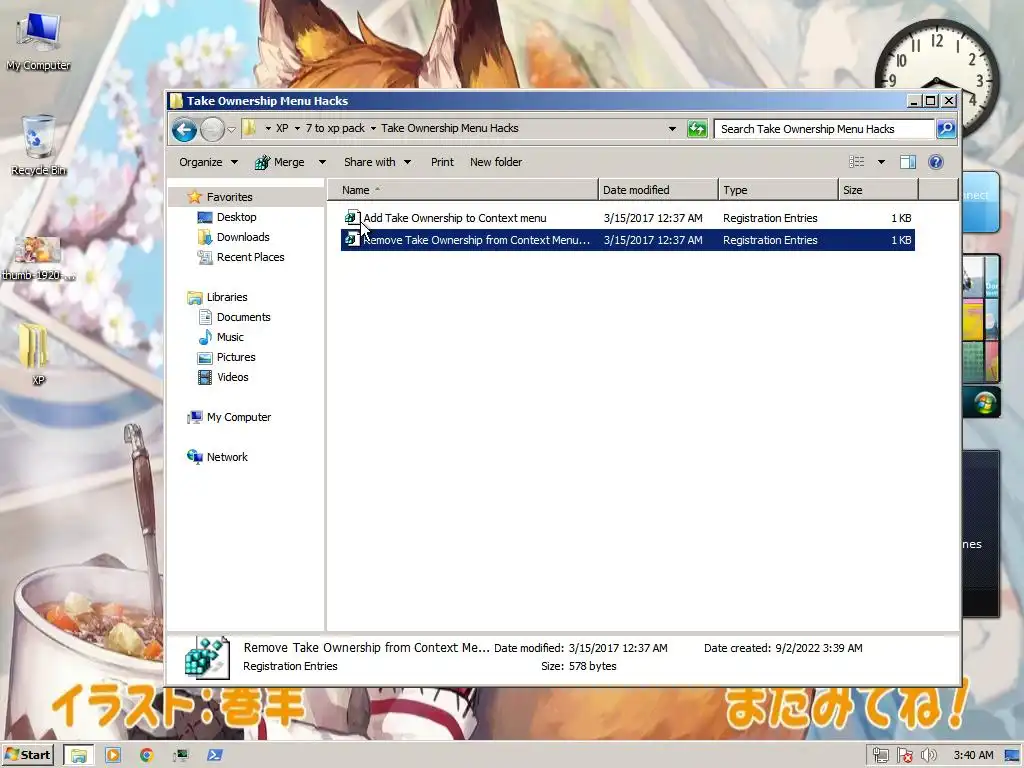
Task: Click the registry file icon in details pane
Action: tap(207, 658)
